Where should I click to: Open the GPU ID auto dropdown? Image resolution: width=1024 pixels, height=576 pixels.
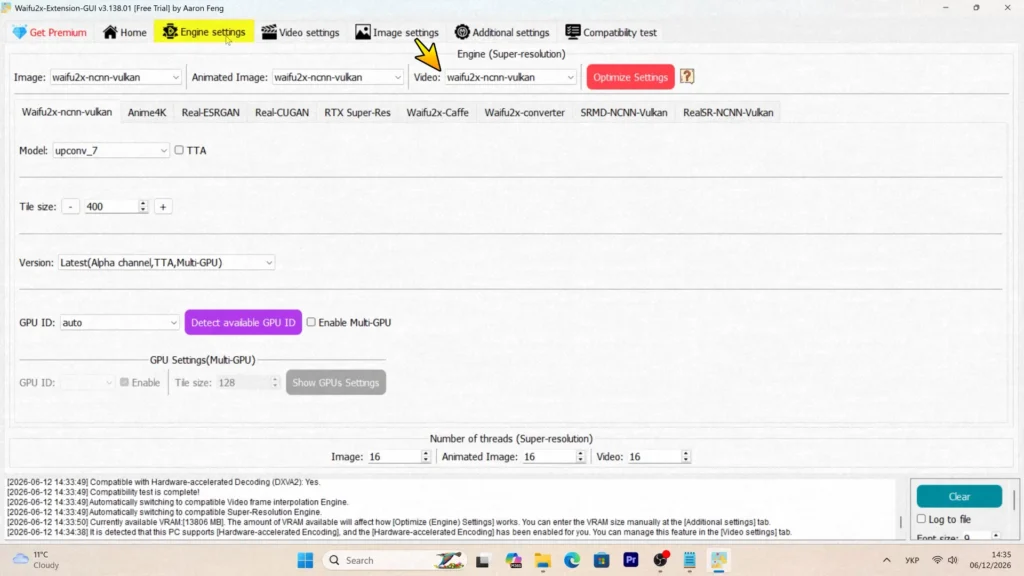point(120,323)
